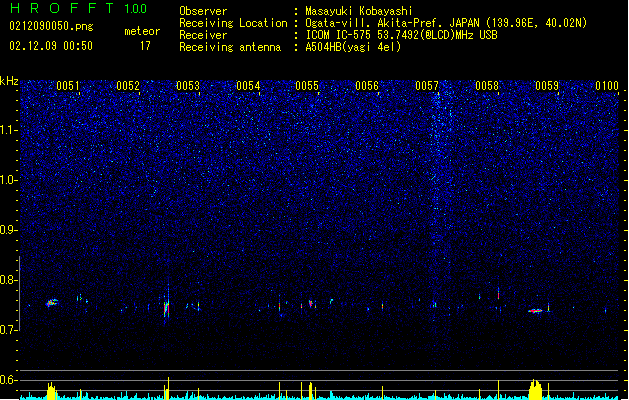Screen dimensions: 629x400
Task: Click the yellow power peak below 0059
Action: pyautogui.click(x=535, y=389)
